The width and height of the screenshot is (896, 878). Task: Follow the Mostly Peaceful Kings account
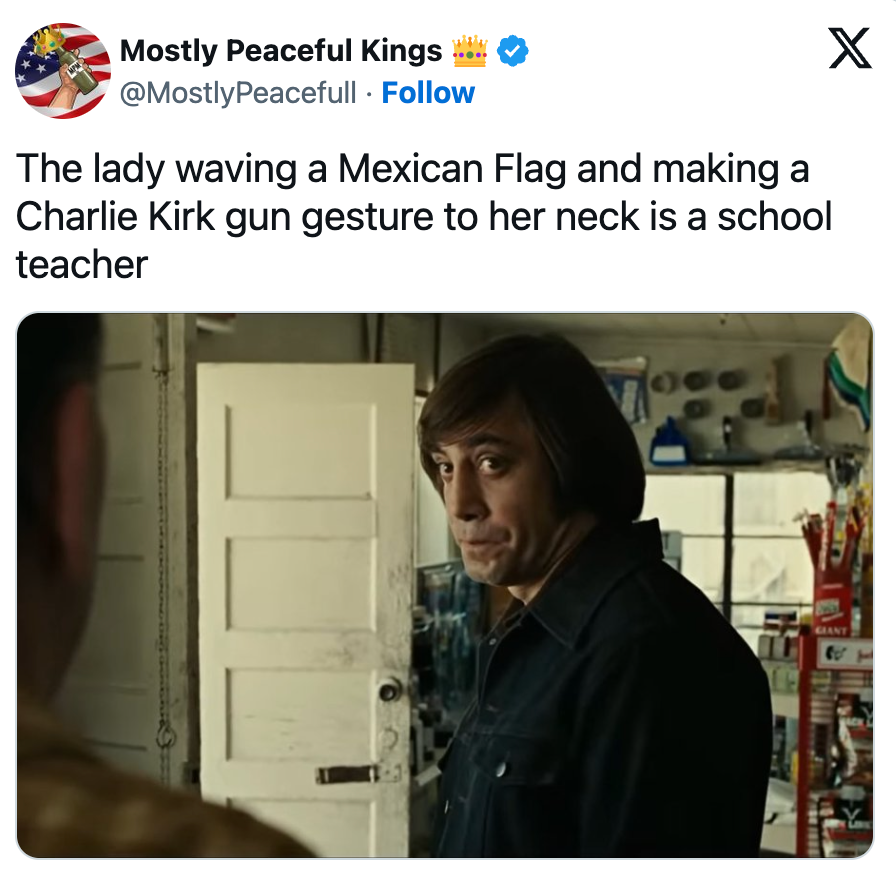point(428,93)
